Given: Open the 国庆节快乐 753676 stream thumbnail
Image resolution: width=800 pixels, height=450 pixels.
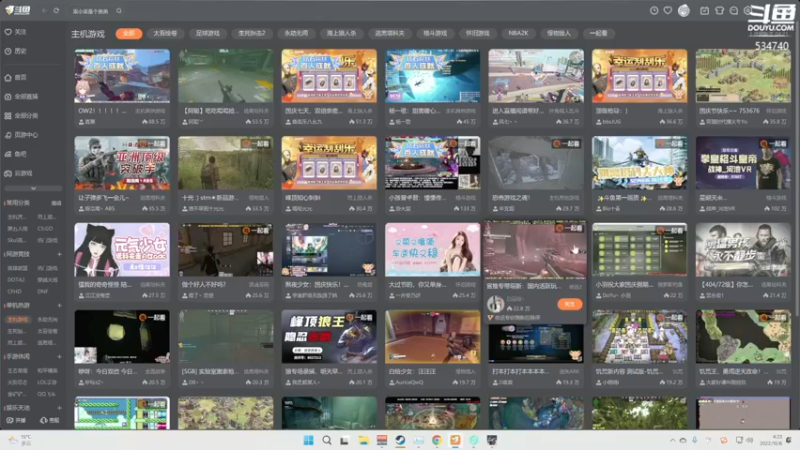Looking at the screenshot, I should tap(743, 76).
